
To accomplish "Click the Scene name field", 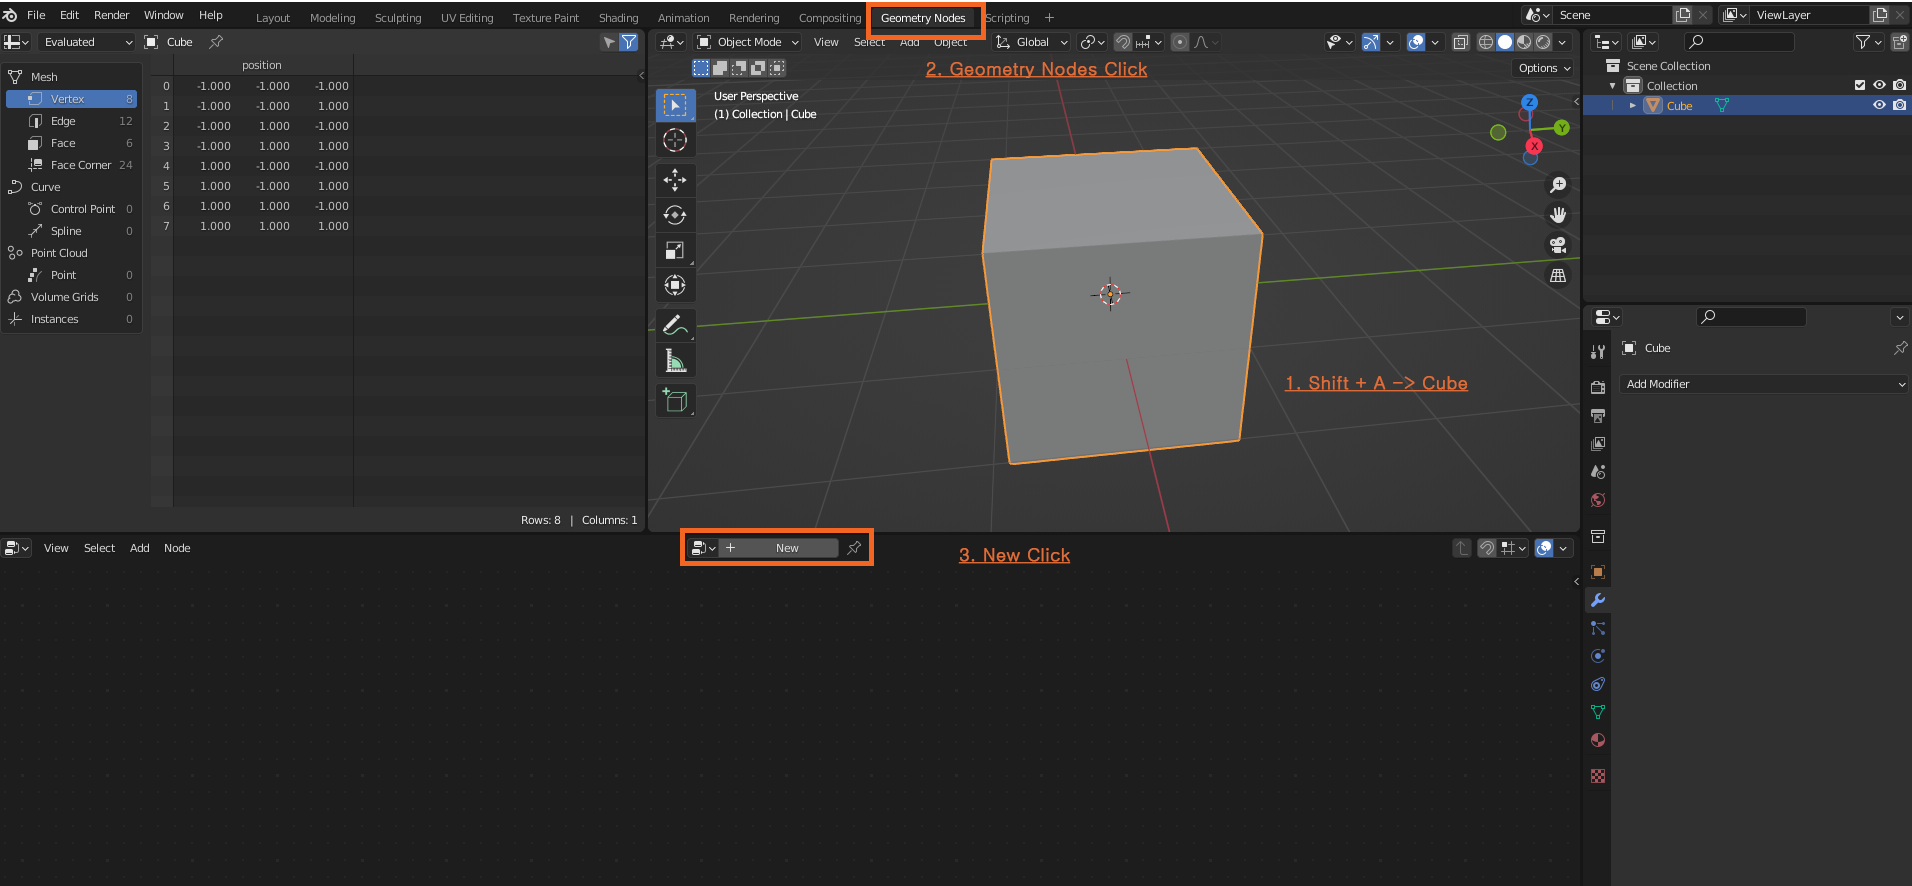I will click(x=1613, y=15).
